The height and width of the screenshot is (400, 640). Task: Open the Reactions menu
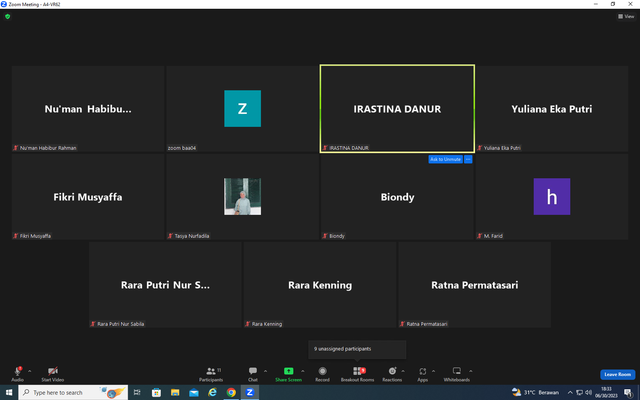click(x=392, y=374)
